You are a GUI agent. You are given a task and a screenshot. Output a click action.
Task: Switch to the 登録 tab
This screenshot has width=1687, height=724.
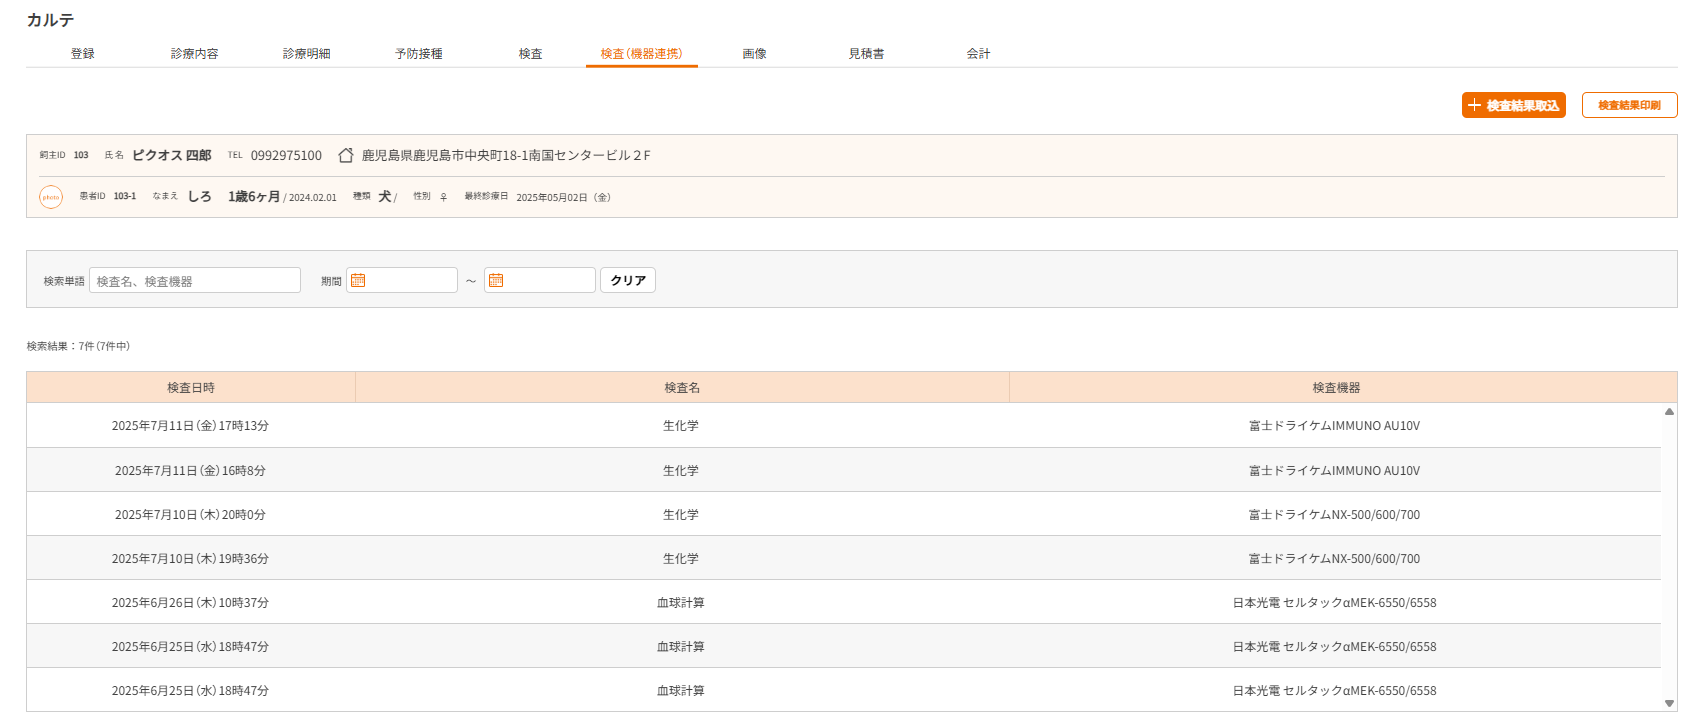(x=82, y=54)
